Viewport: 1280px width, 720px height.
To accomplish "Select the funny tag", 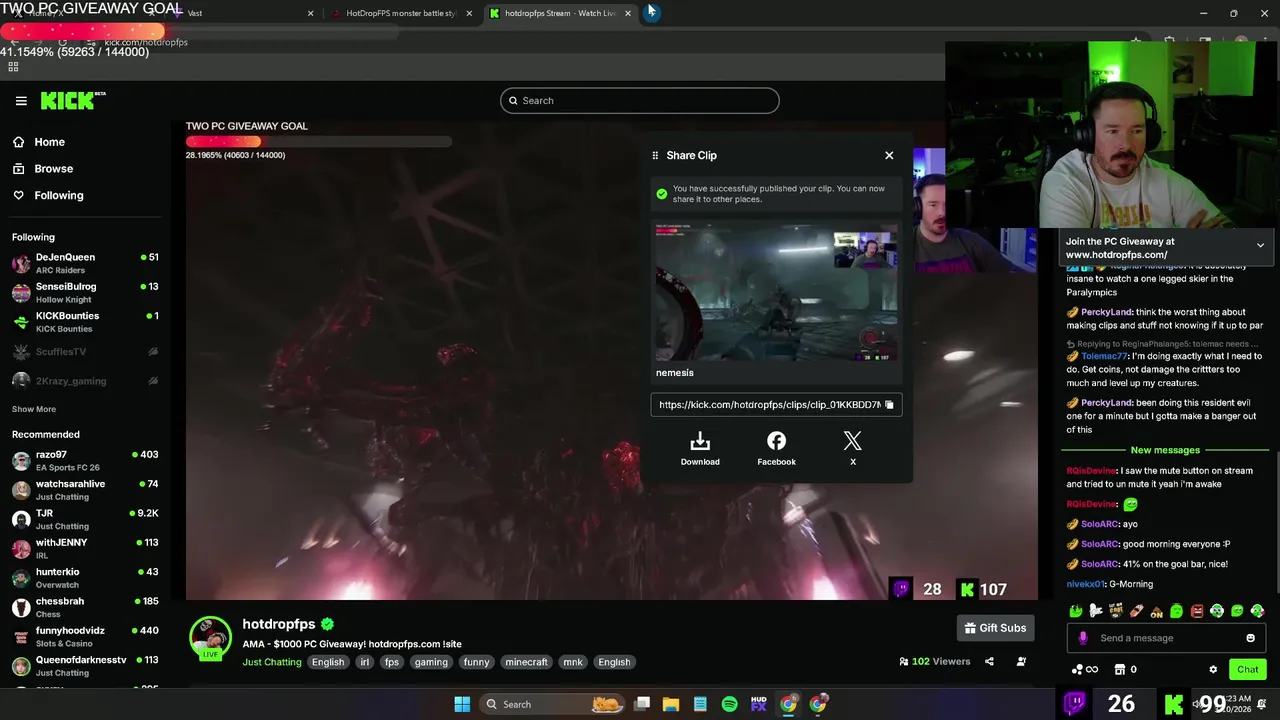I will 477,662.
